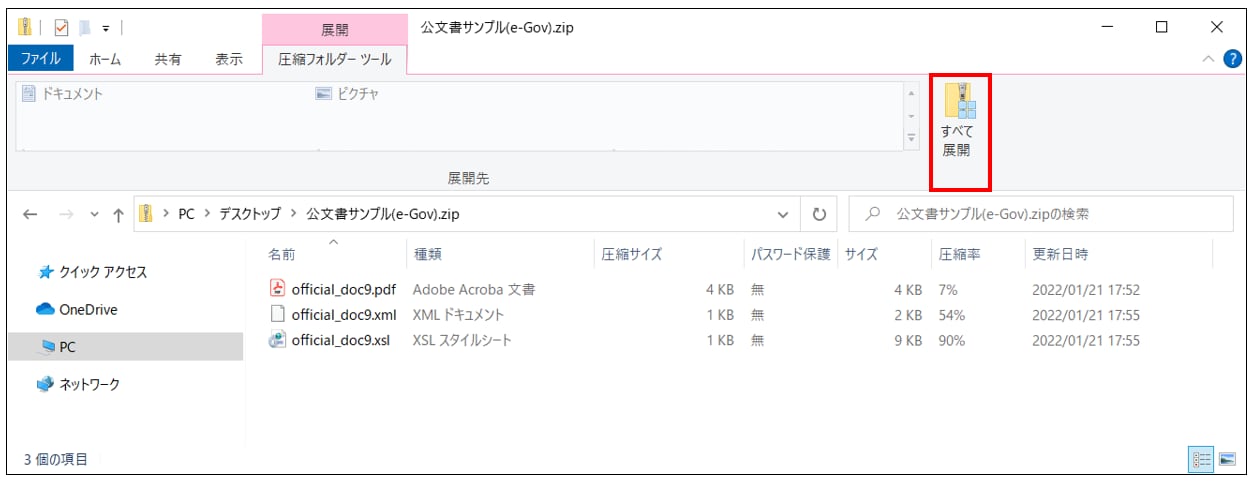
Task: Open the ファイル menu
Action: pos(41,59)
